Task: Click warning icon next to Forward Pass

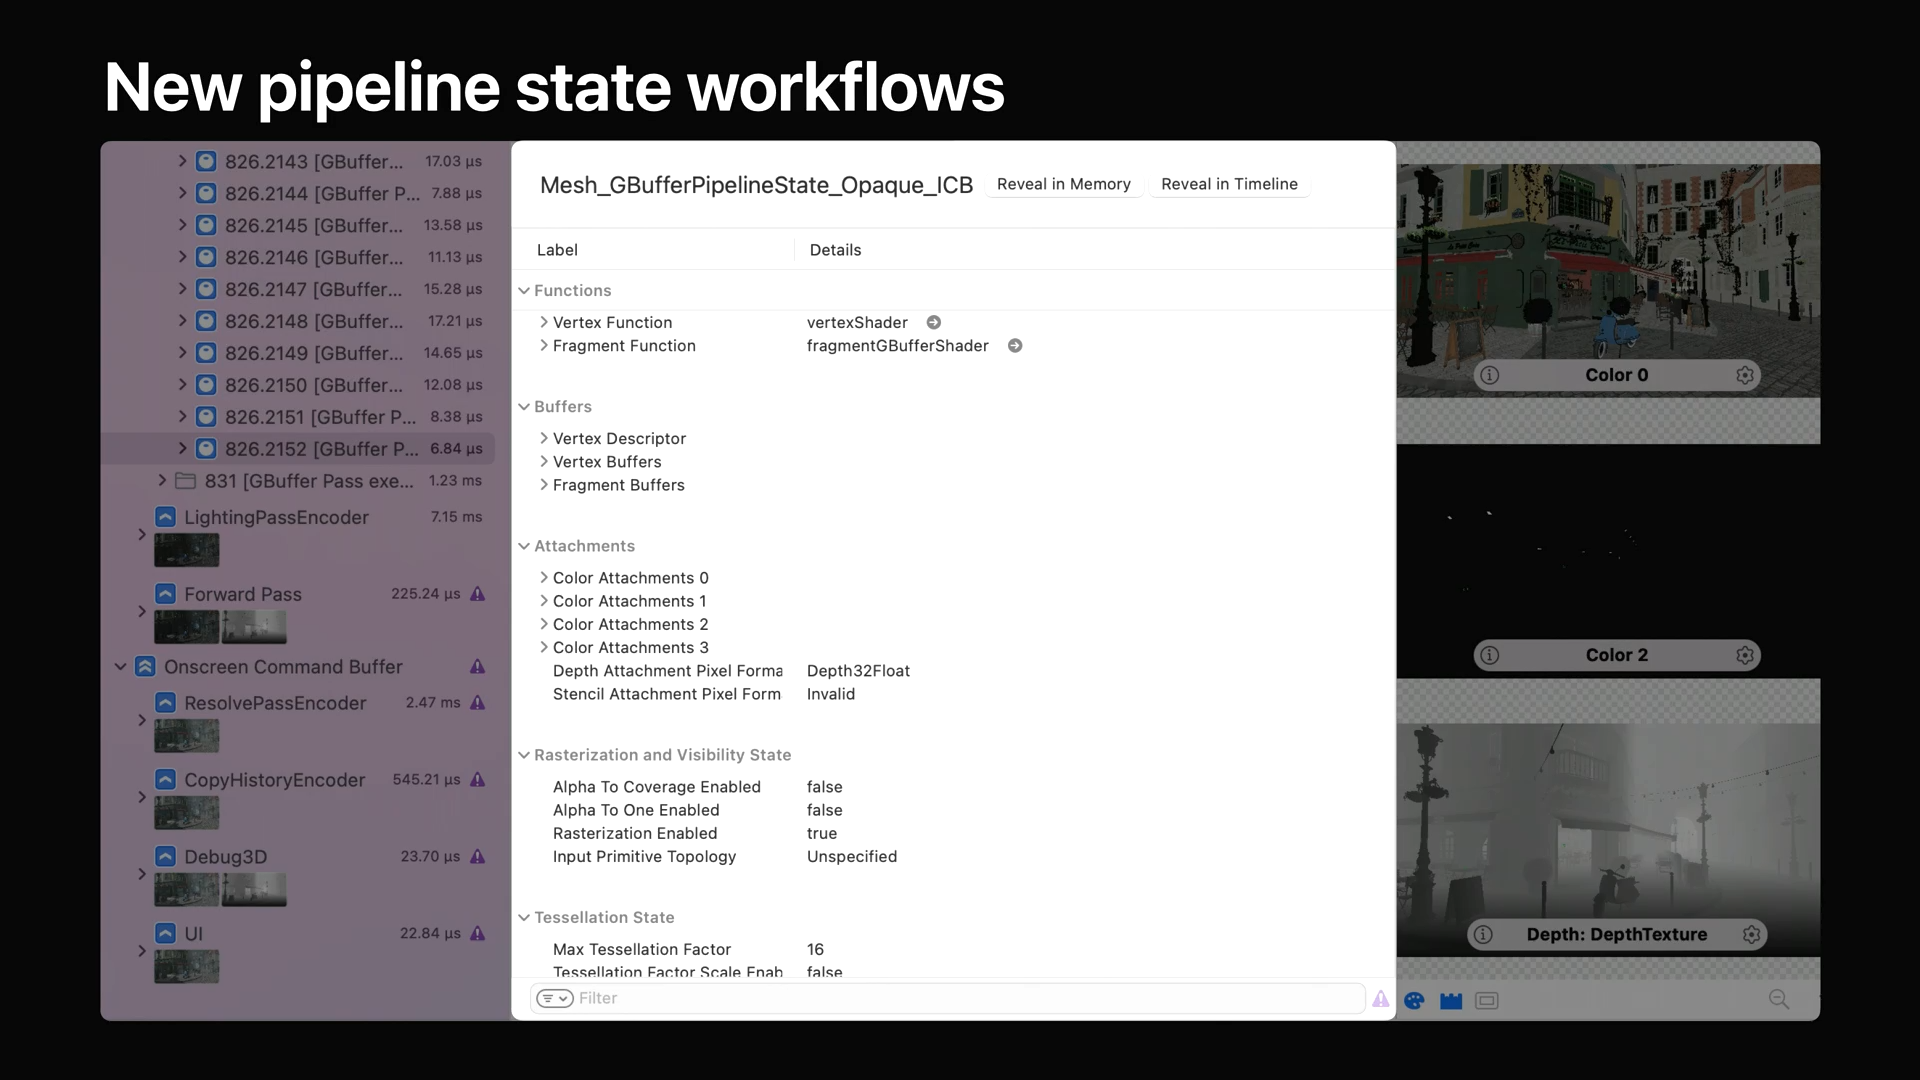Action: click(478, 594)
